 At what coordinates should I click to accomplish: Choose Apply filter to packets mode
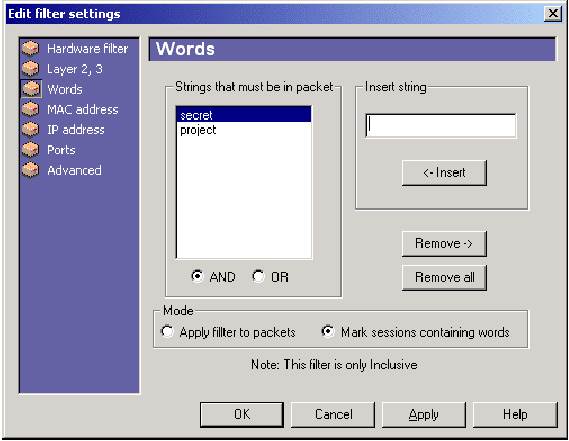pos(167,331)
